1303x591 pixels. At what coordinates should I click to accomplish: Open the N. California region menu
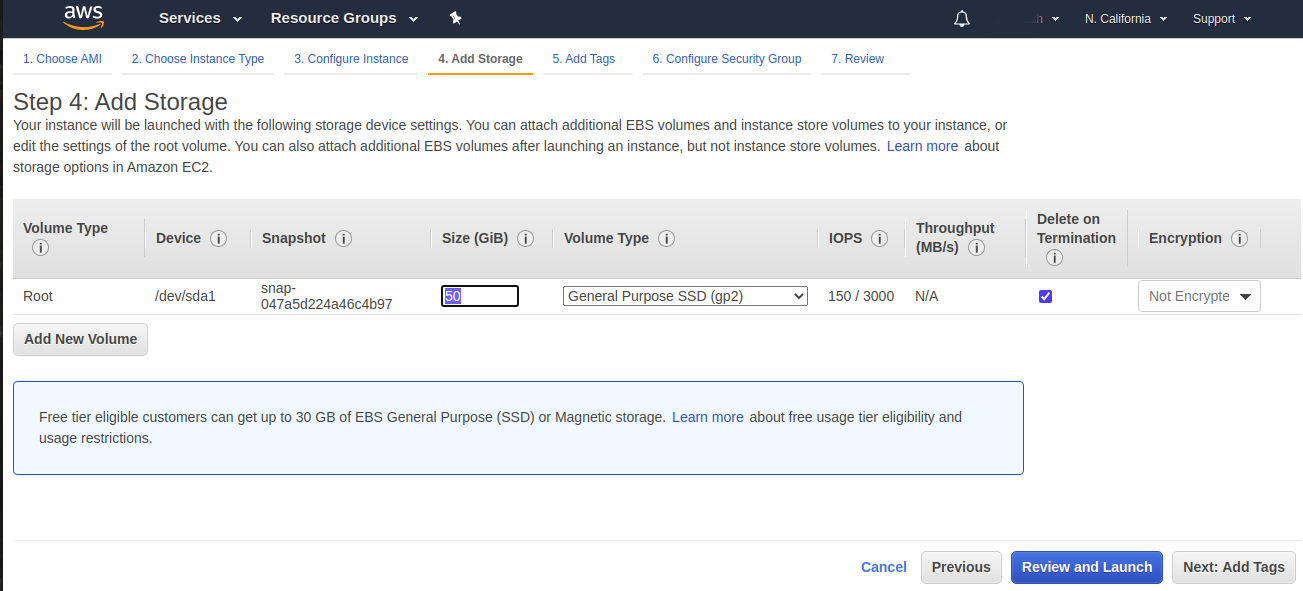1126,19
